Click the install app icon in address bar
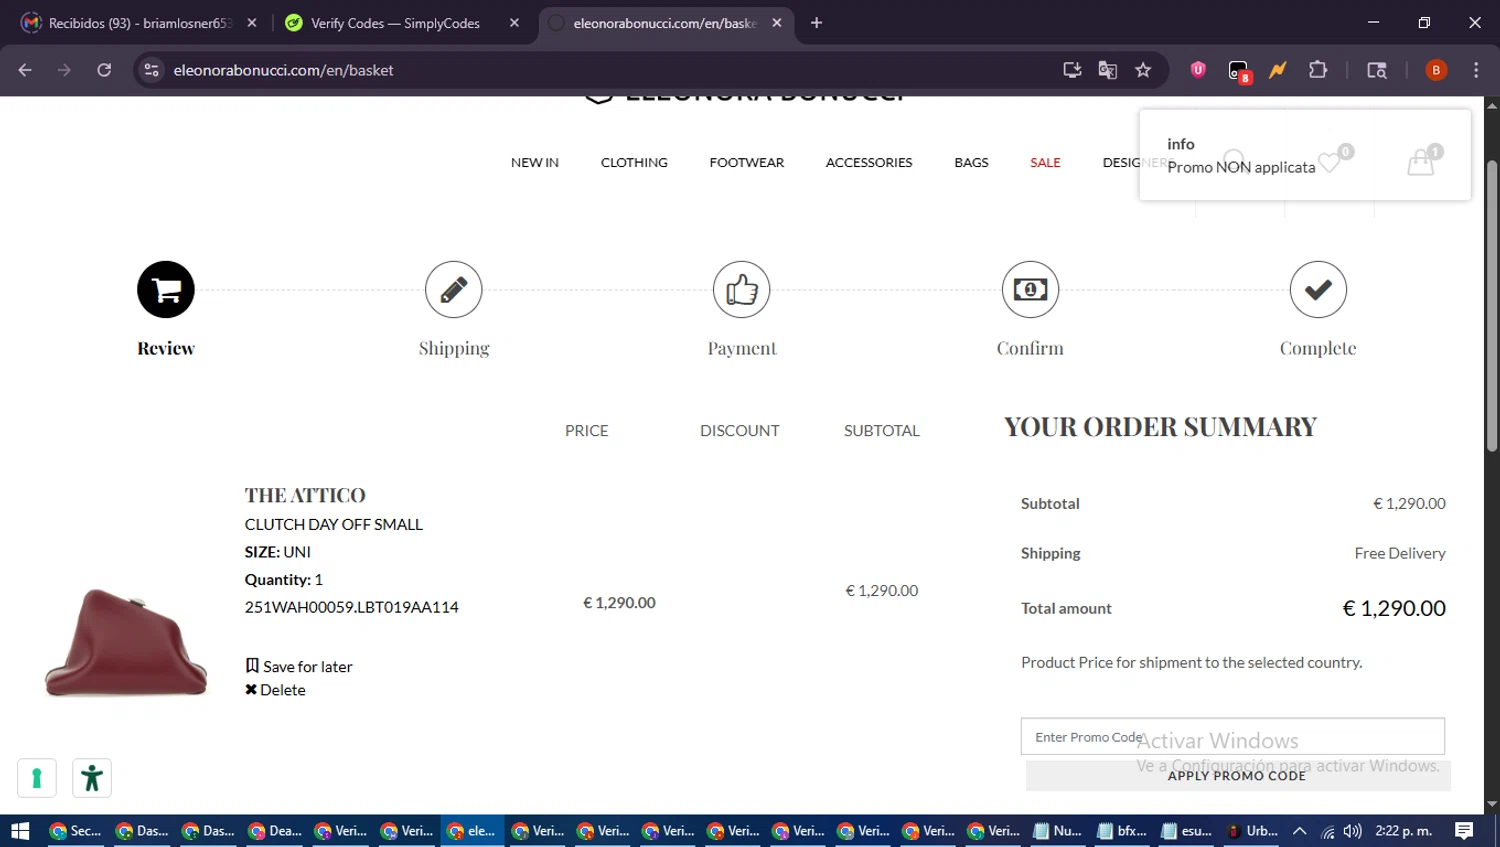Viewport: 1500px width, 847px height. point(1072,70)
